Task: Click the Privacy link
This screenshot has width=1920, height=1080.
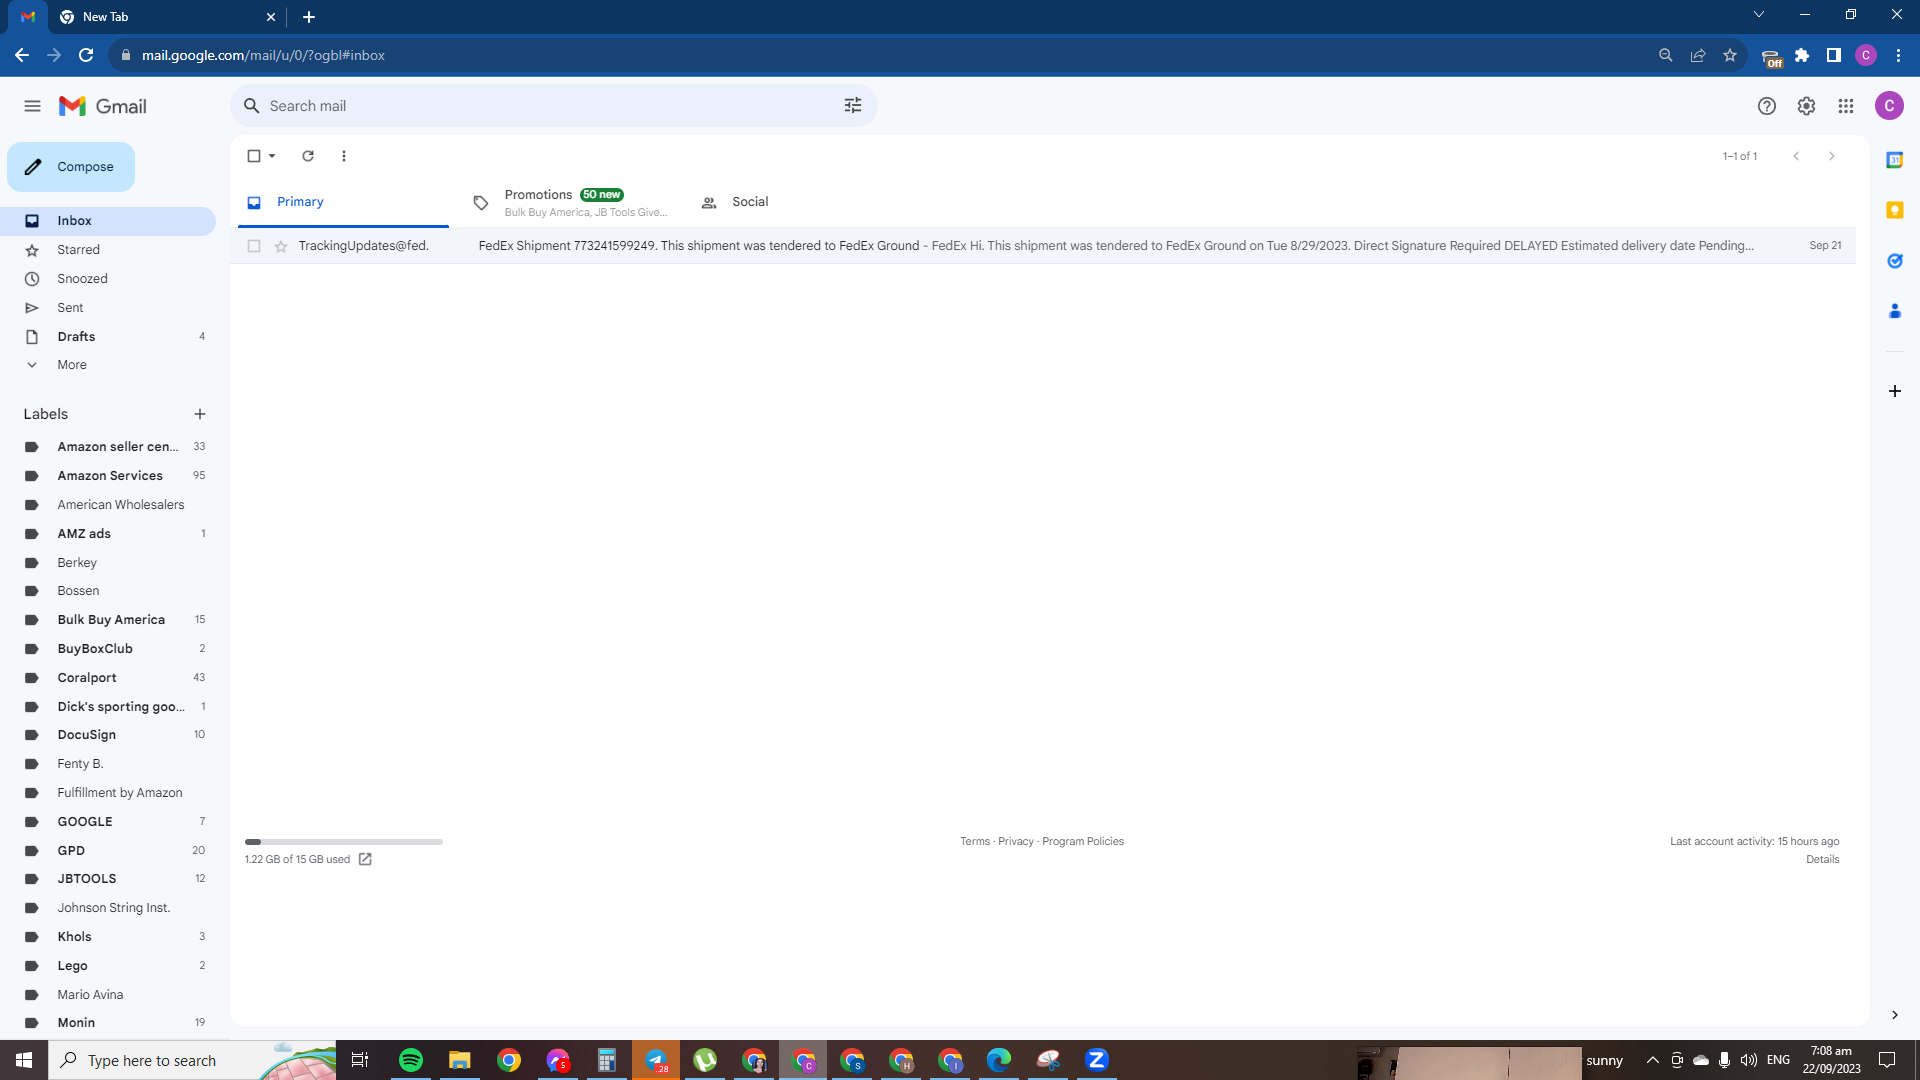Action: pyautogui.click(x=1016, y=842)
